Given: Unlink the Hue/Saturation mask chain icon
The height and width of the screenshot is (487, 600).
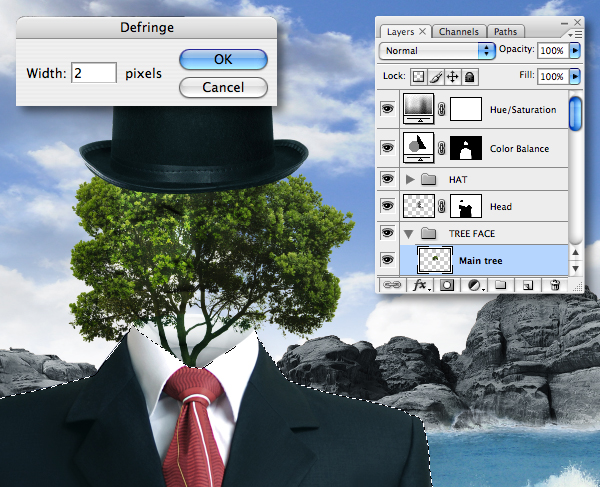Looking at the screenshot, I should tap(442, 109).
